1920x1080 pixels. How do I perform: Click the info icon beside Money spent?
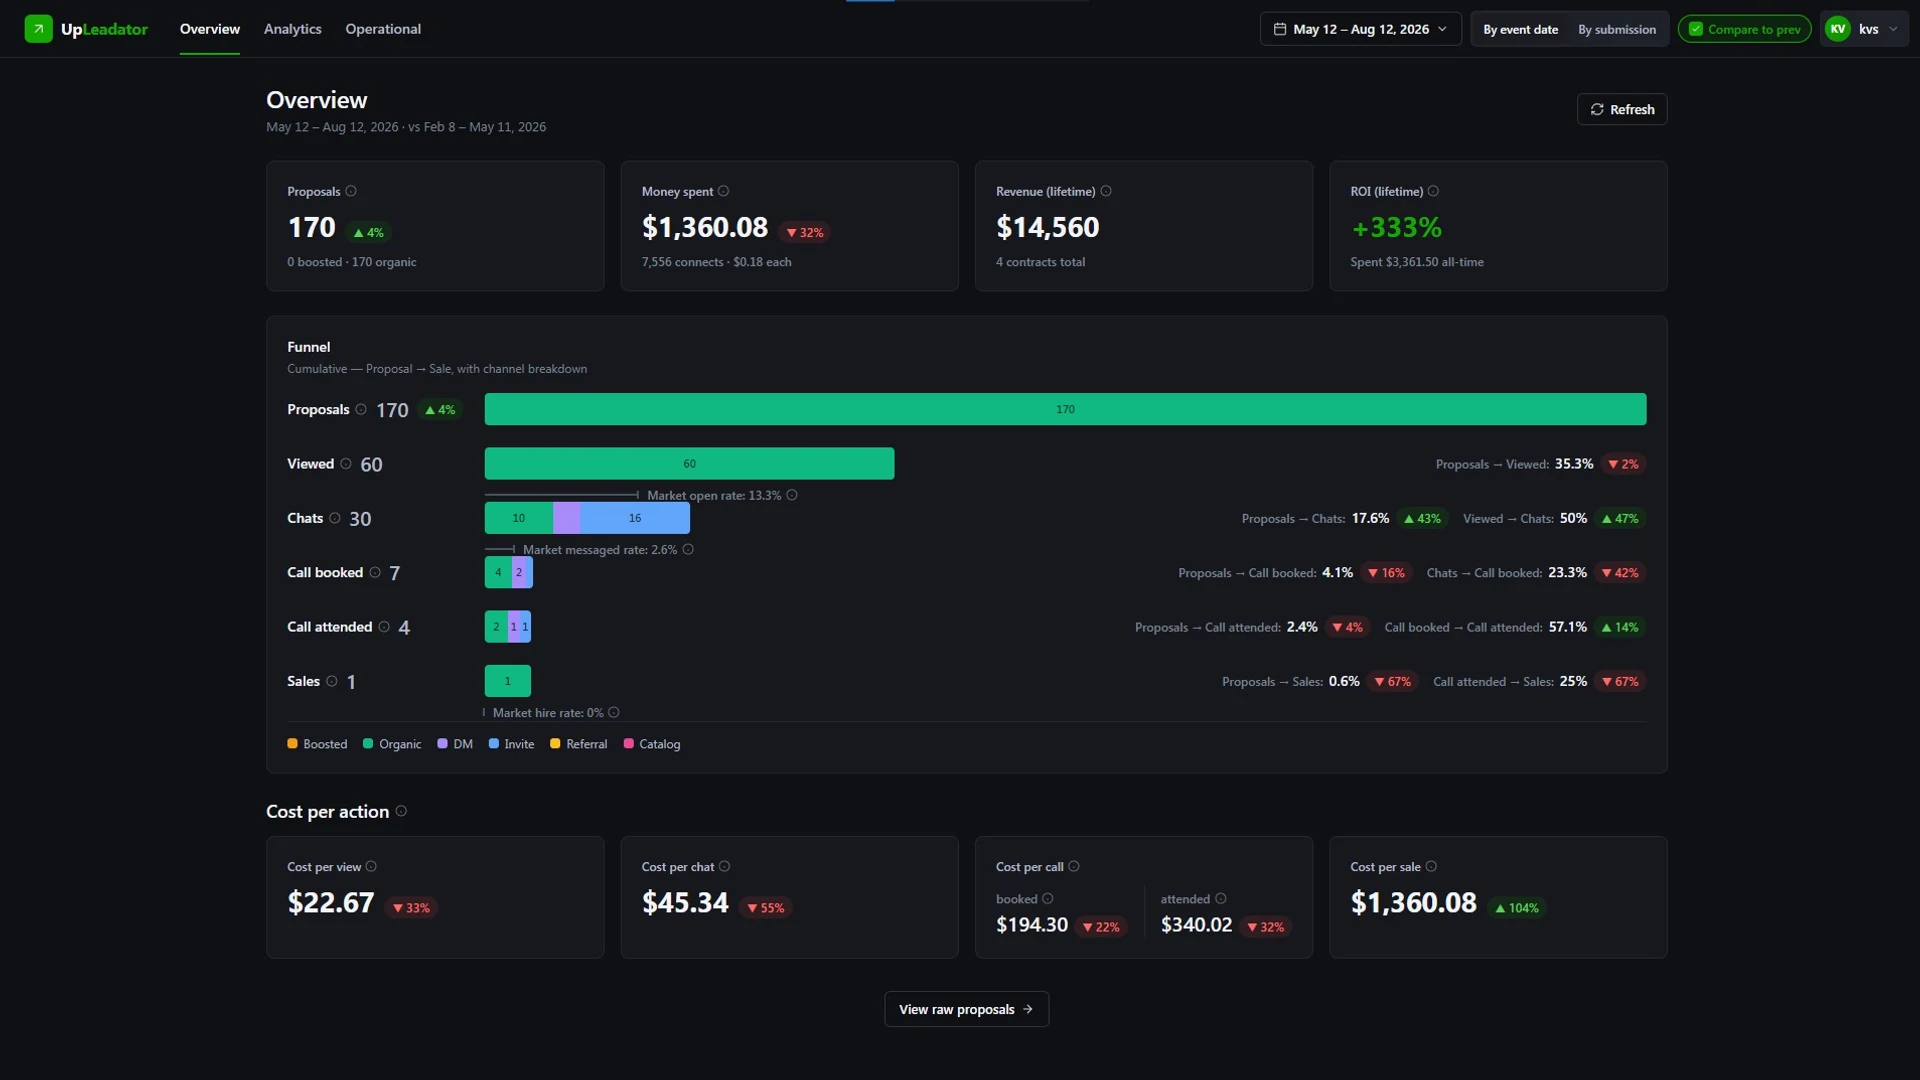[723, 191]
